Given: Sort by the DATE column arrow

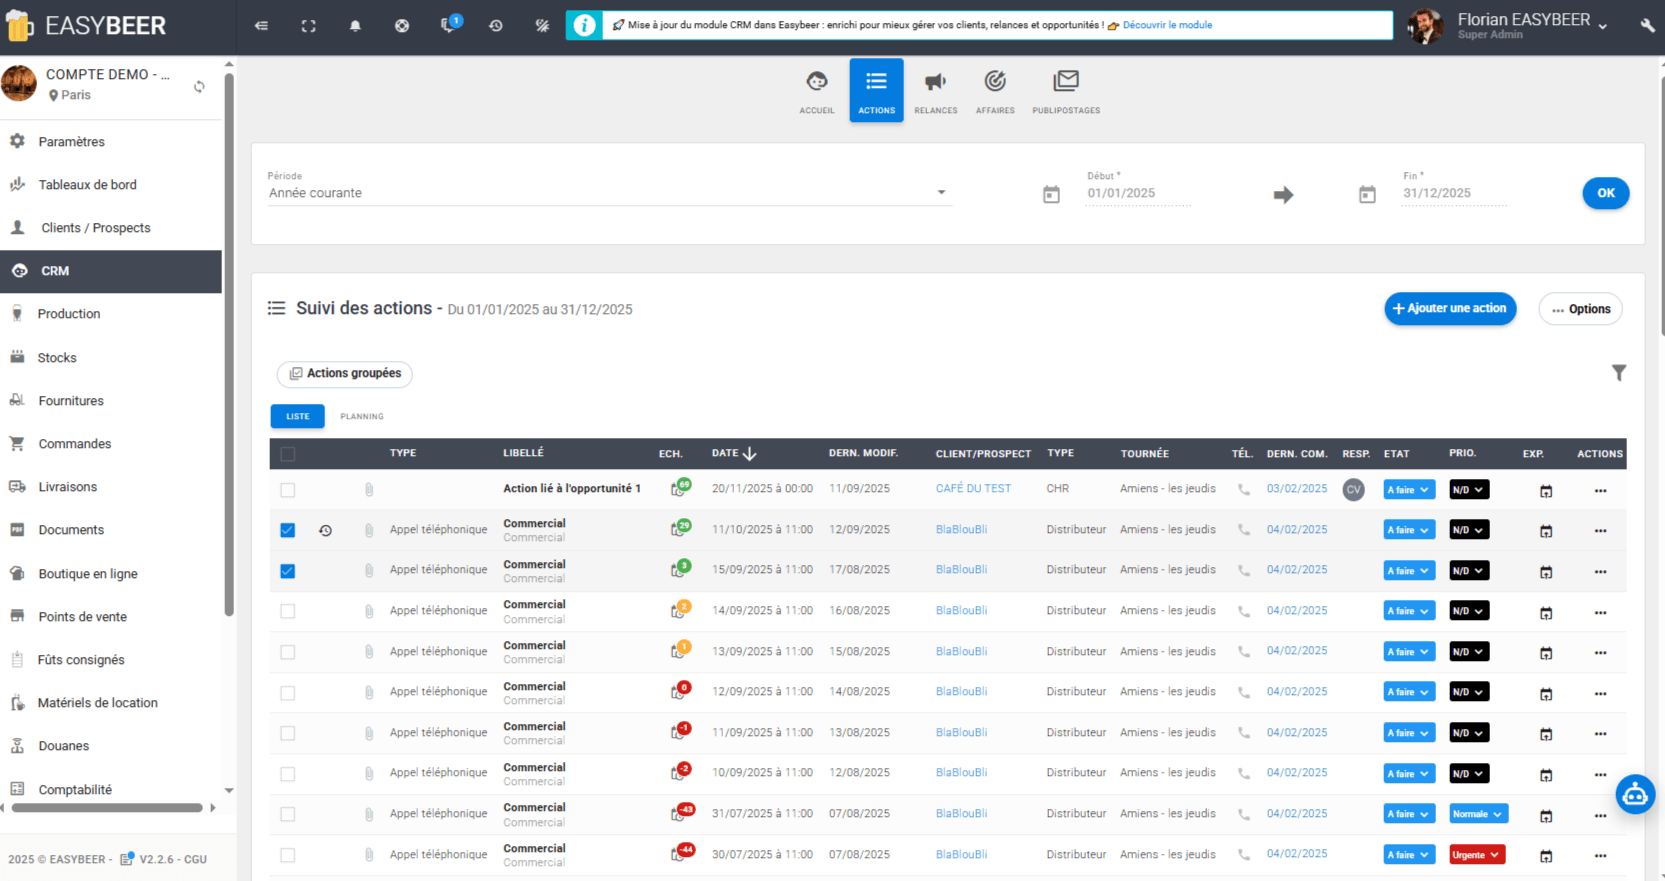Looking at the screenshot, I should [749, 454].
